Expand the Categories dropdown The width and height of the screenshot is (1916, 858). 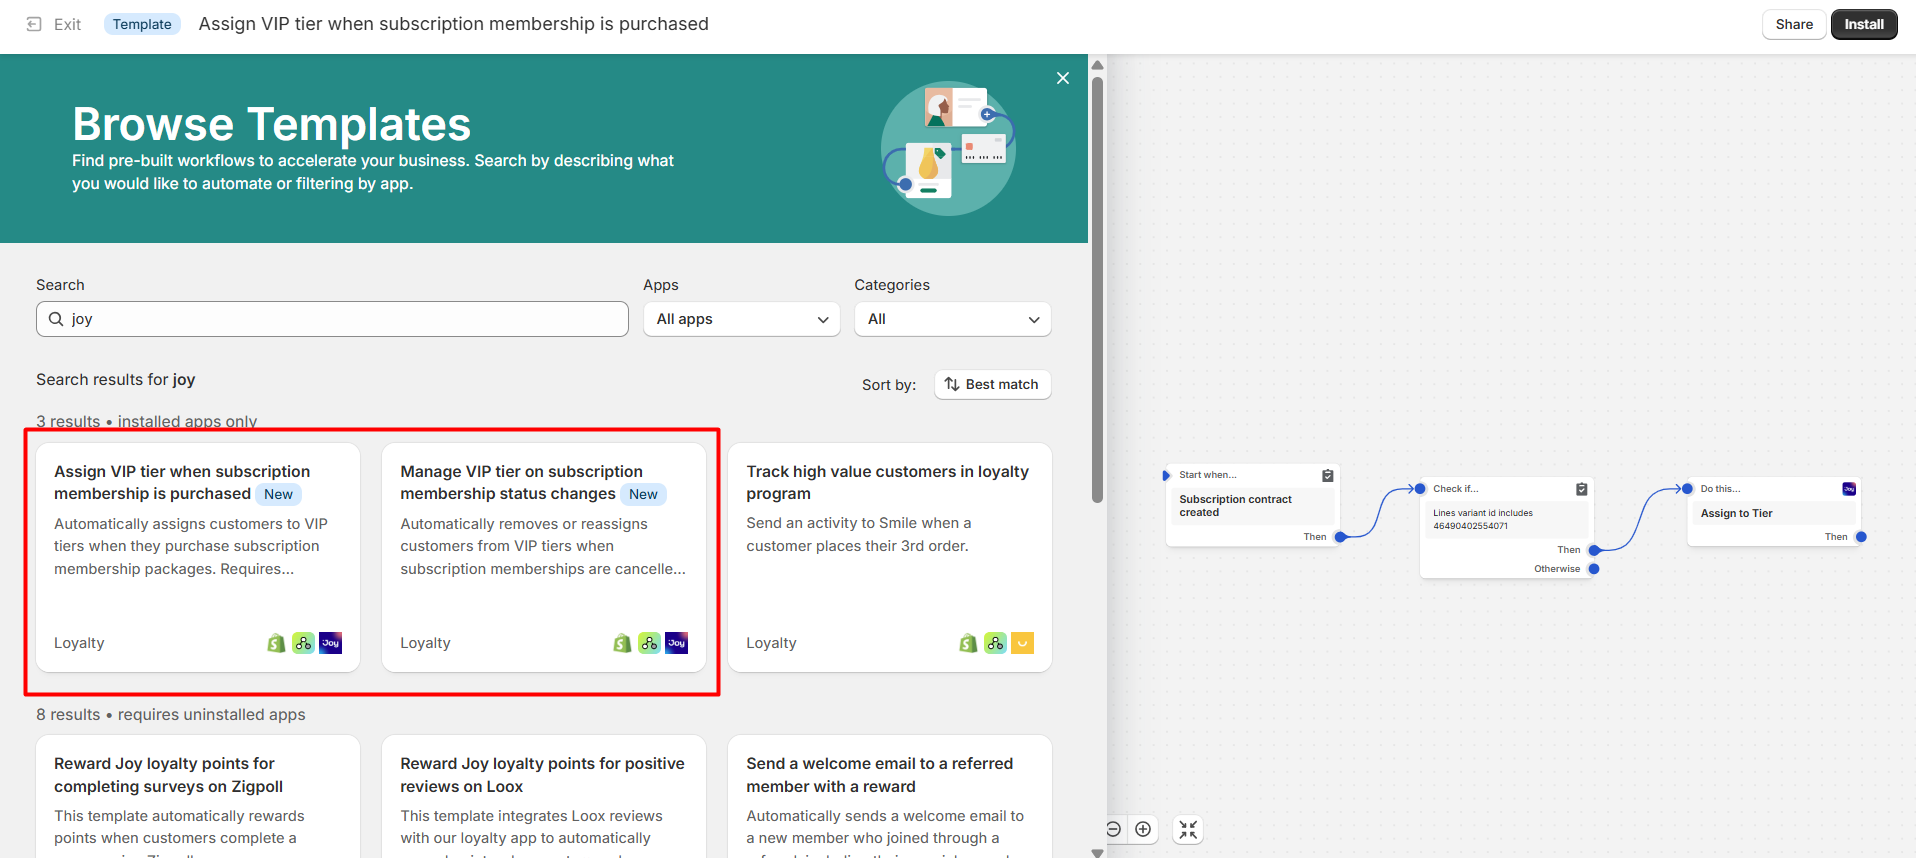point(952,319)
